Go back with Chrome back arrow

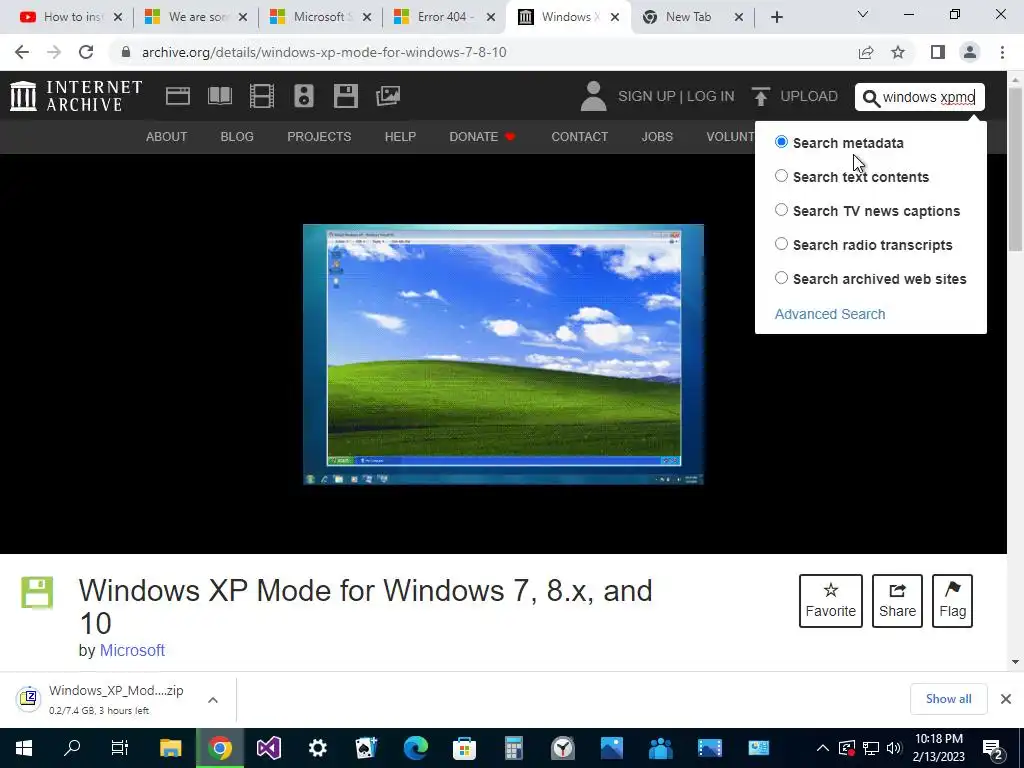22,52
